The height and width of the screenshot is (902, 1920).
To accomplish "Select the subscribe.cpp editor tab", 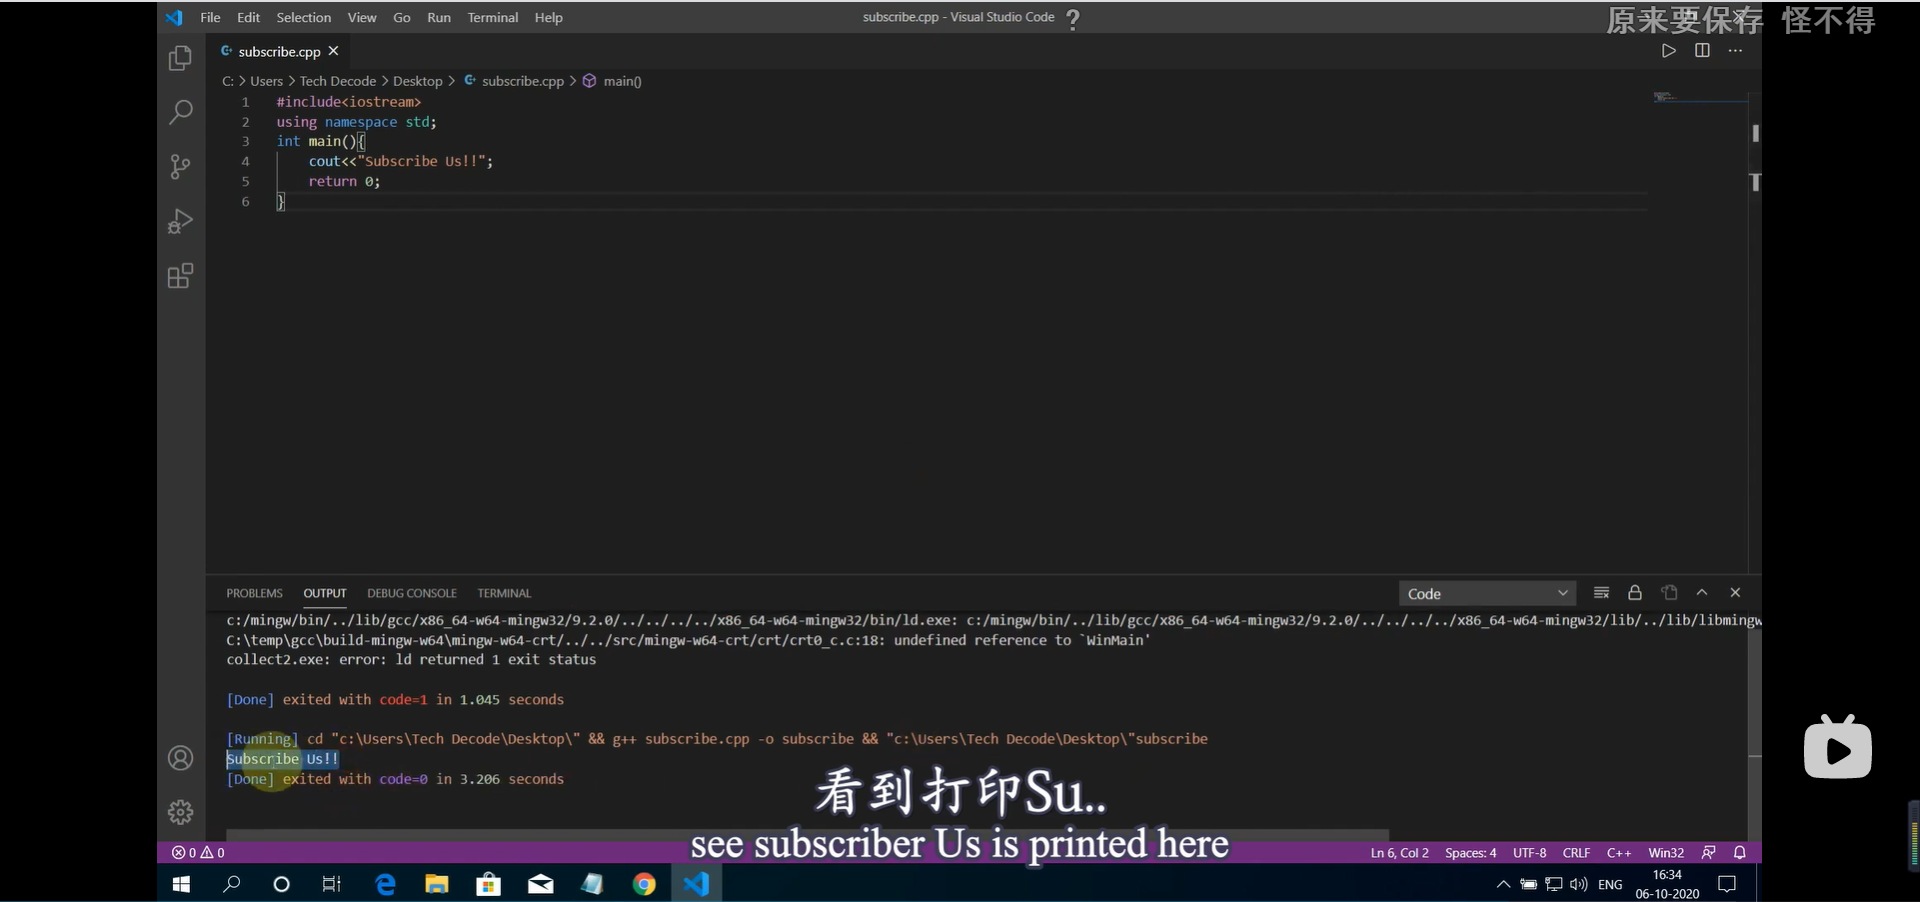I will (279, 51).
